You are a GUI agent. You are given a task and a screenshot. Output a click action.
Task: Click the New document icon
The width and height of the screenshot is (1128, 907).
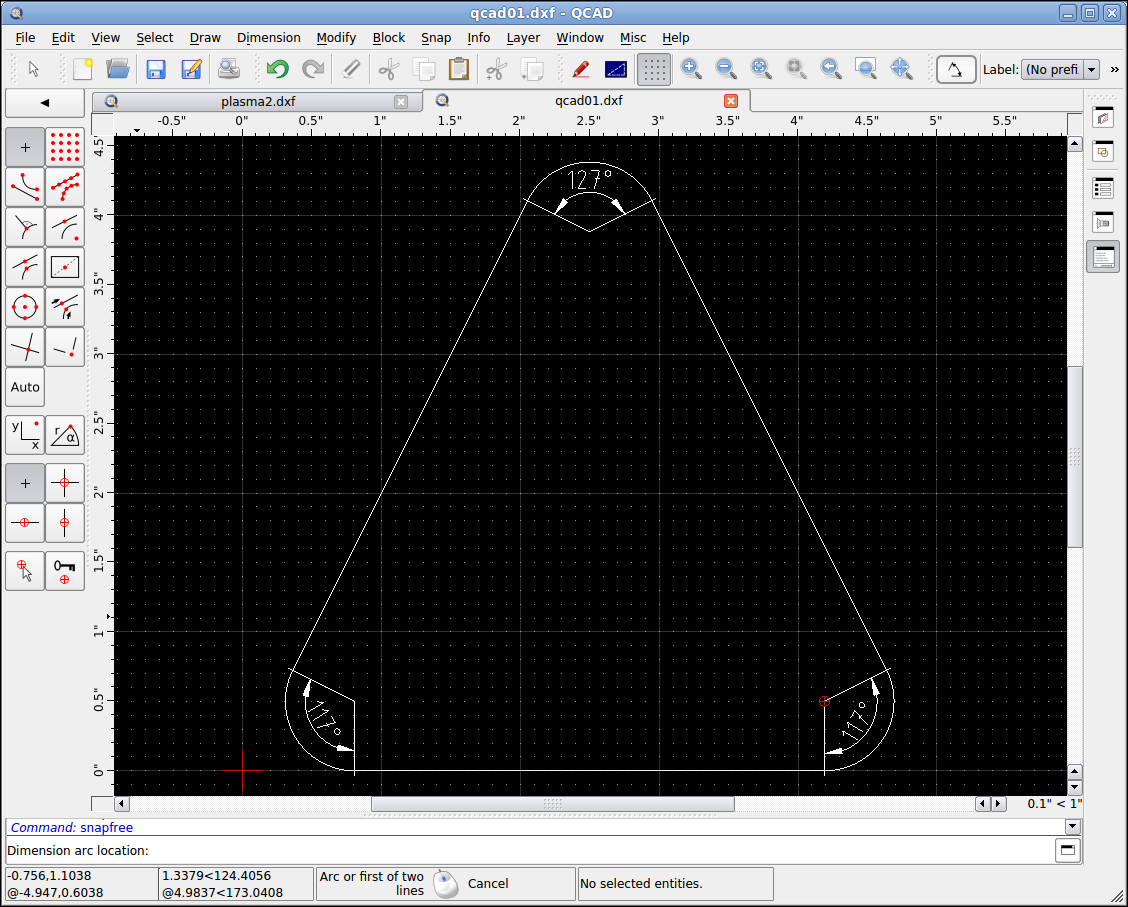tap(83, 69)
